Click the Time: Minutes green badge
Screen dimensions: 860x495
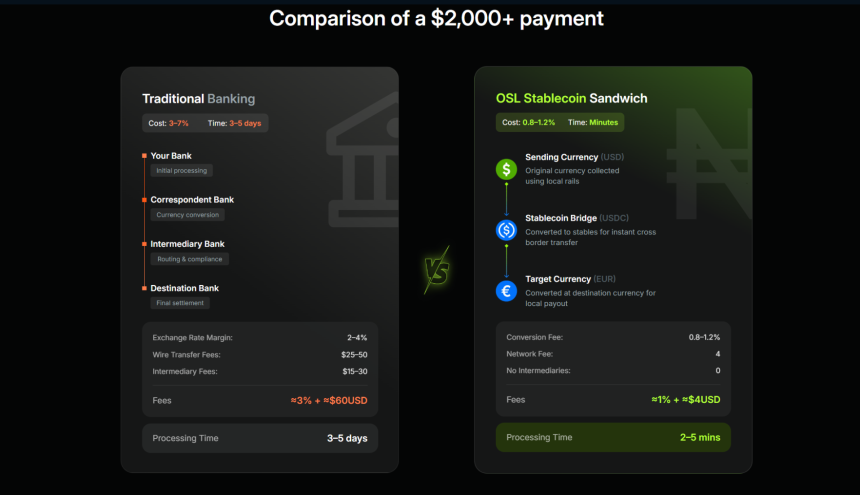click(594, 122)
